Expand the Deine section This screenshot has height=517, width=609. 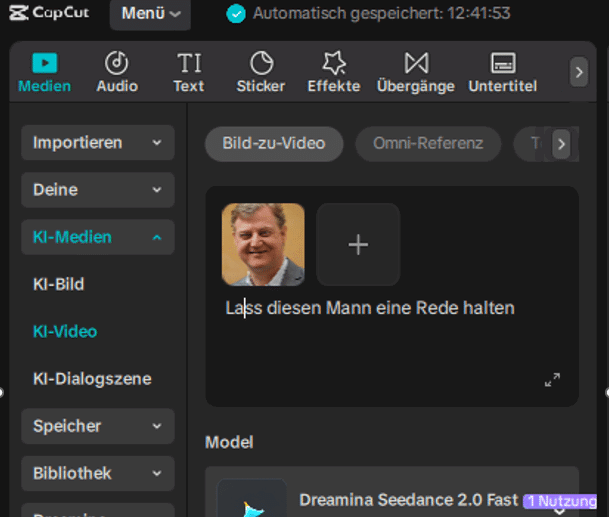[x=98, y=190]
